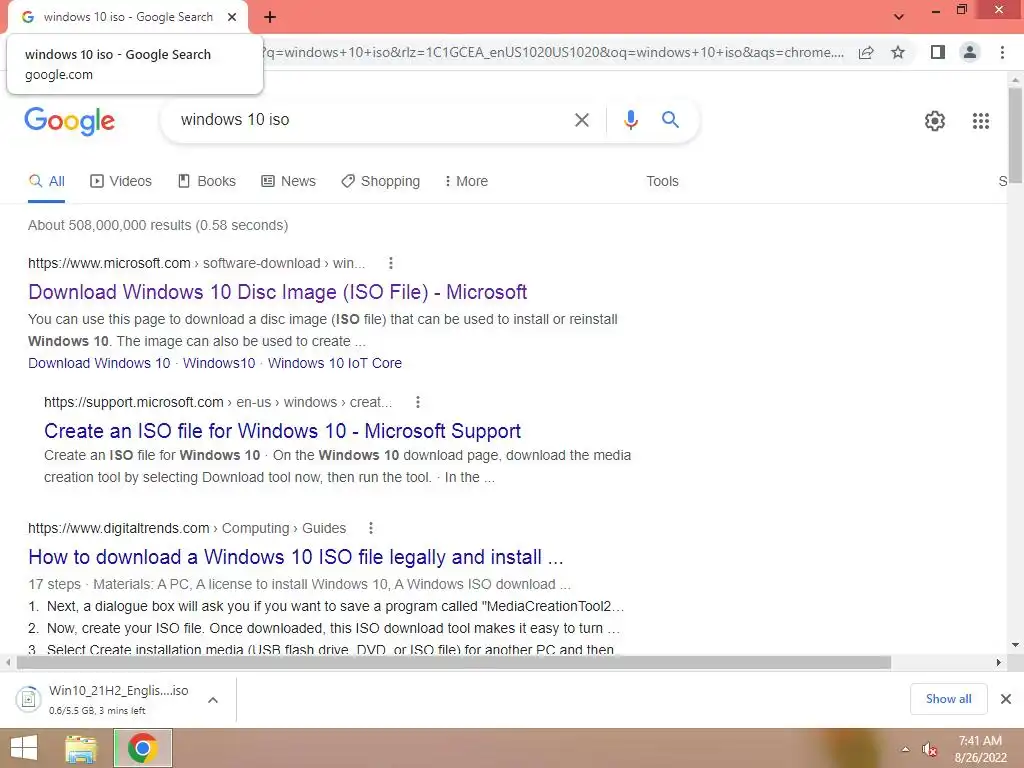Click the blue magnifier search button

click(670, 120)
